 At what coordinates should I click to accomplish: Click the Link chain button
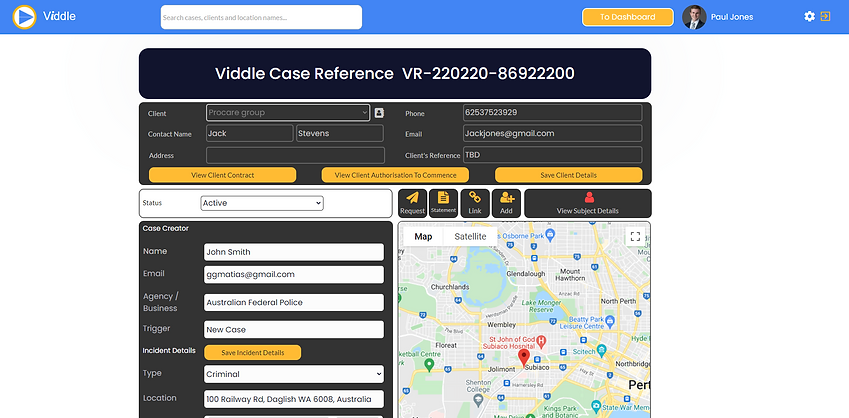click(475, 203)
